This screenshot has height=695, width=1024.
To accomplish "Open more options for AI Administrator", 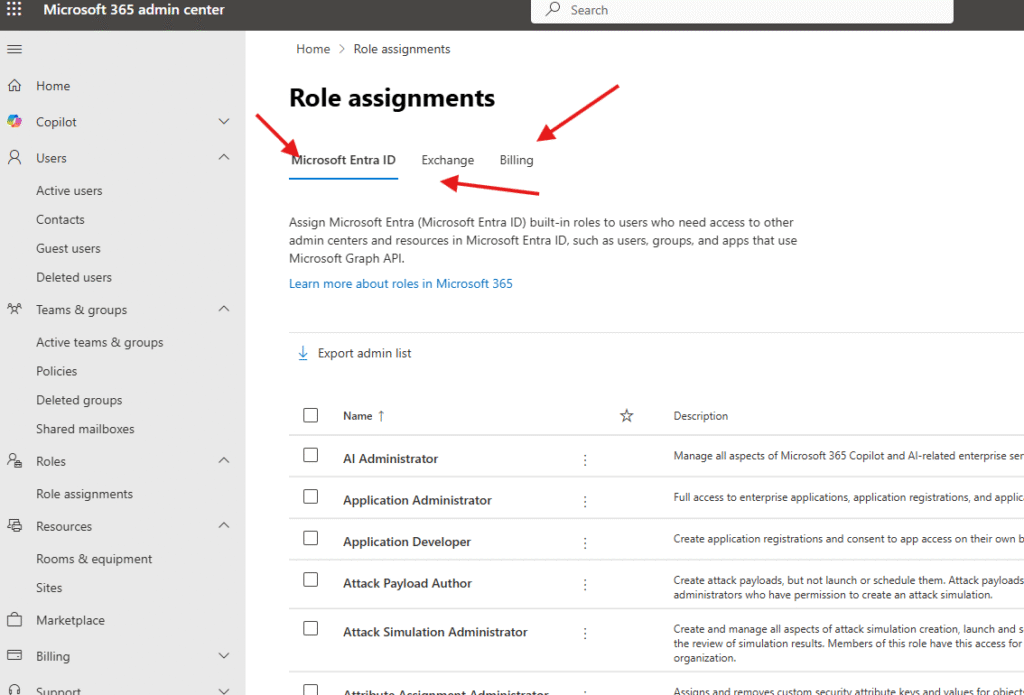I will (x=585, y=460).
